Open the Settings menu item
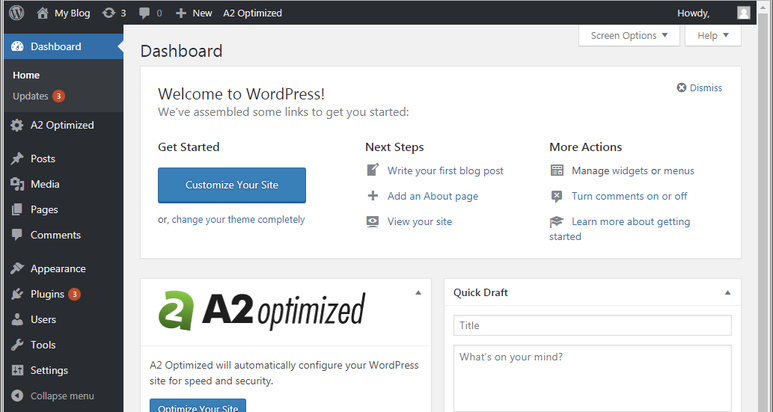 49,370
